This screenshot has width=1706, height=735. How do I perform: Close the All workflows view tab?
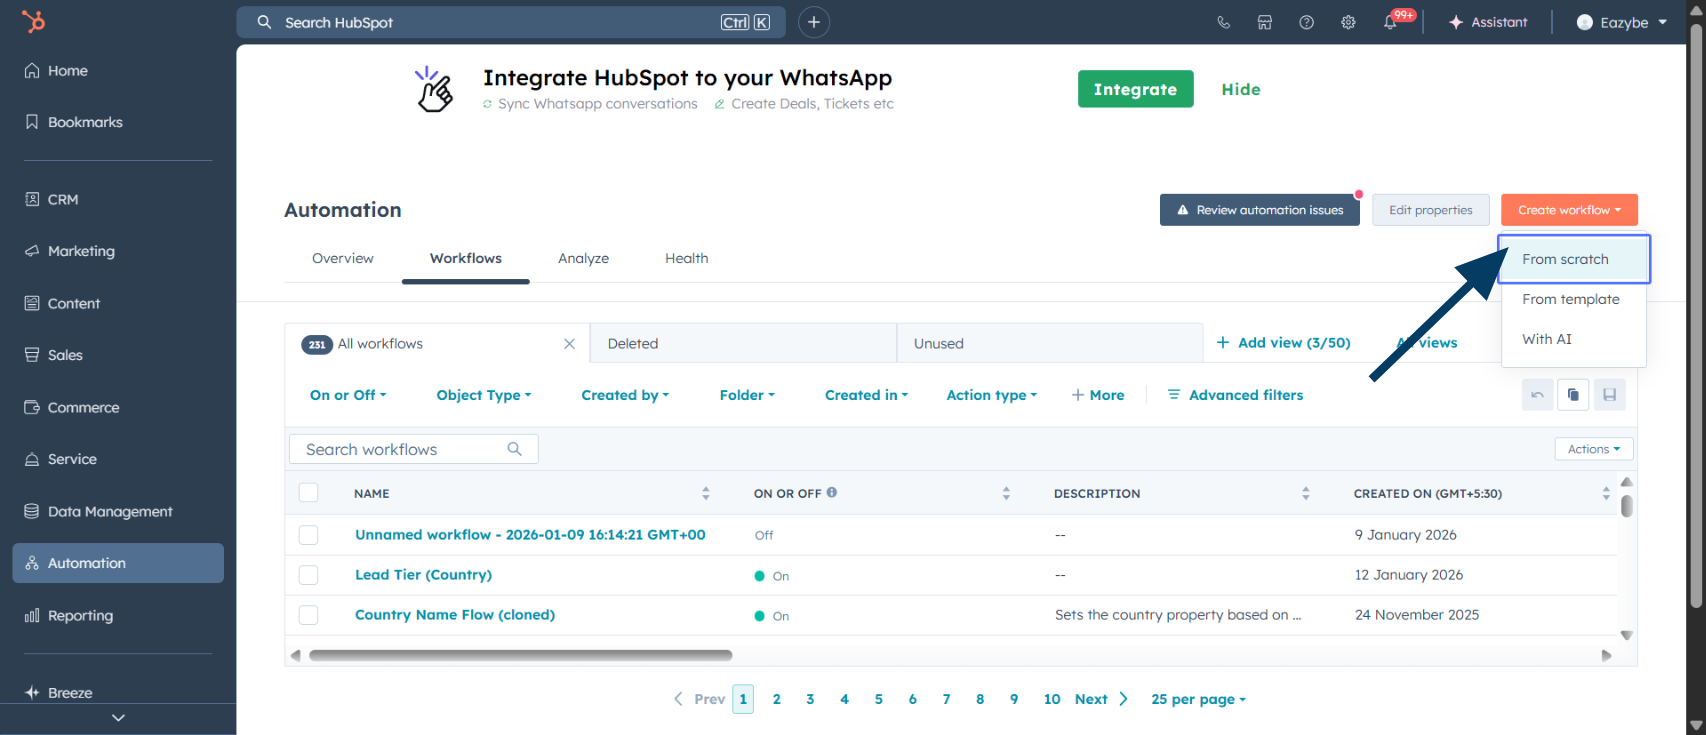coord(569,344)
